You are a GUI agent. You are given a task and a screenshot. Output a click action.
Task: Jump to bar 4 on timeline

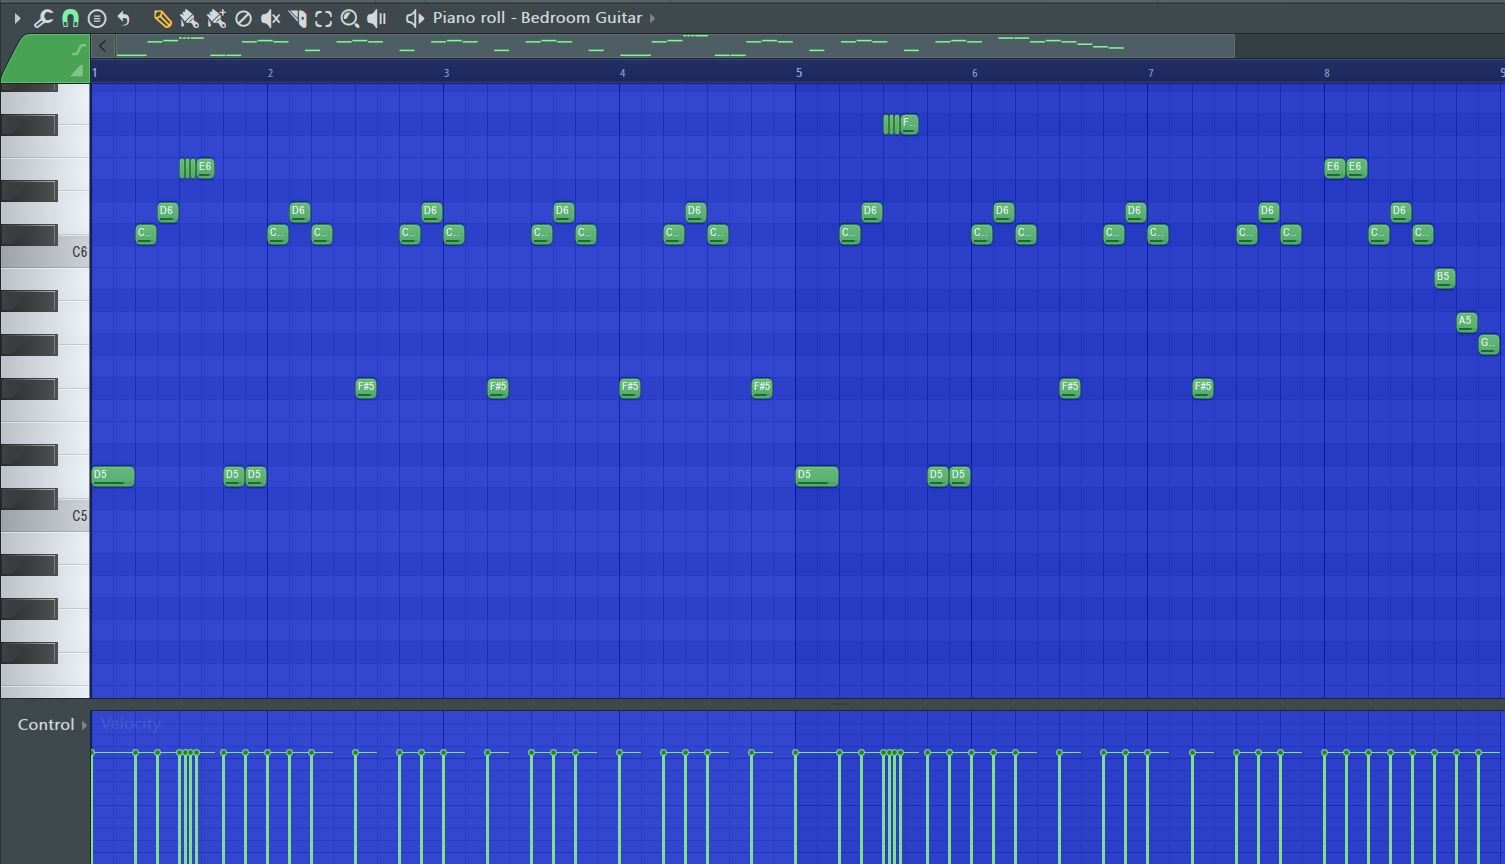[622, 72]
